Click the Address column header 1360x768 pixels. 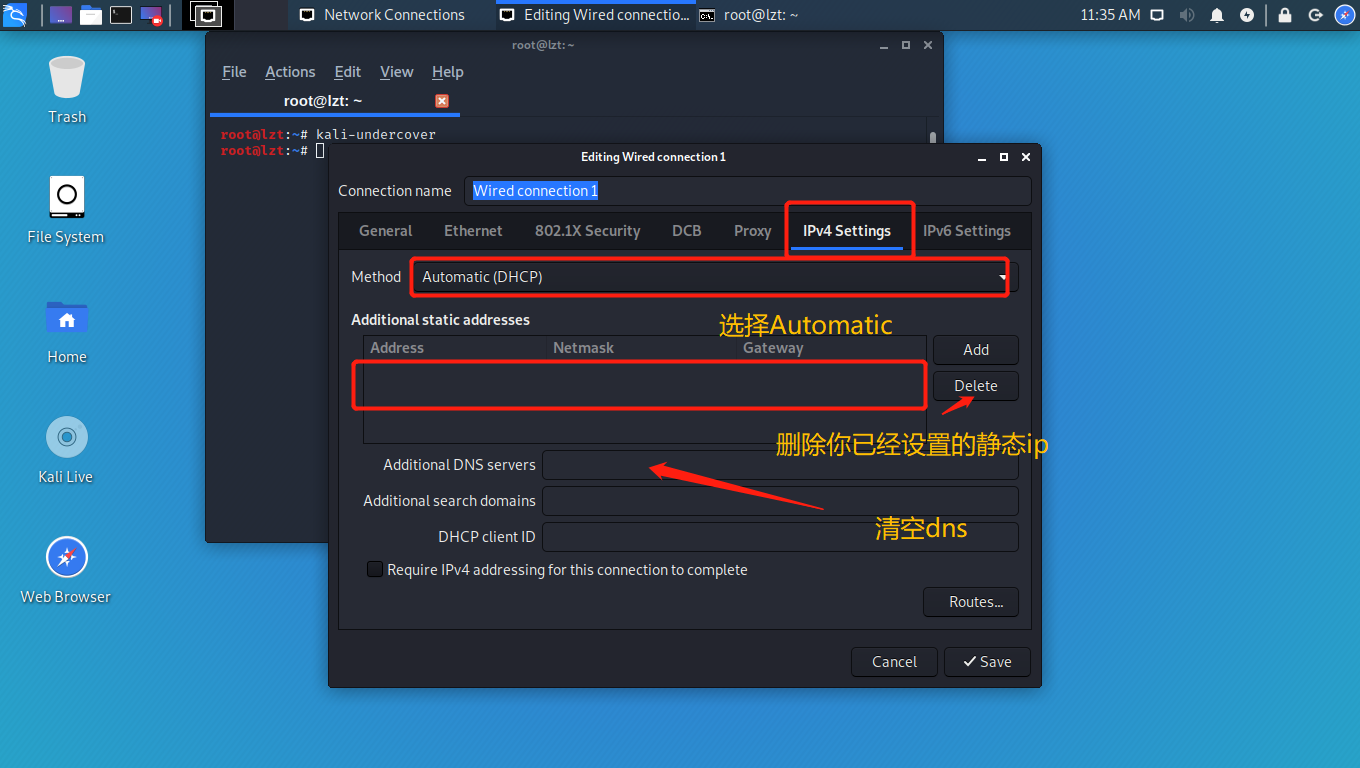397,348
